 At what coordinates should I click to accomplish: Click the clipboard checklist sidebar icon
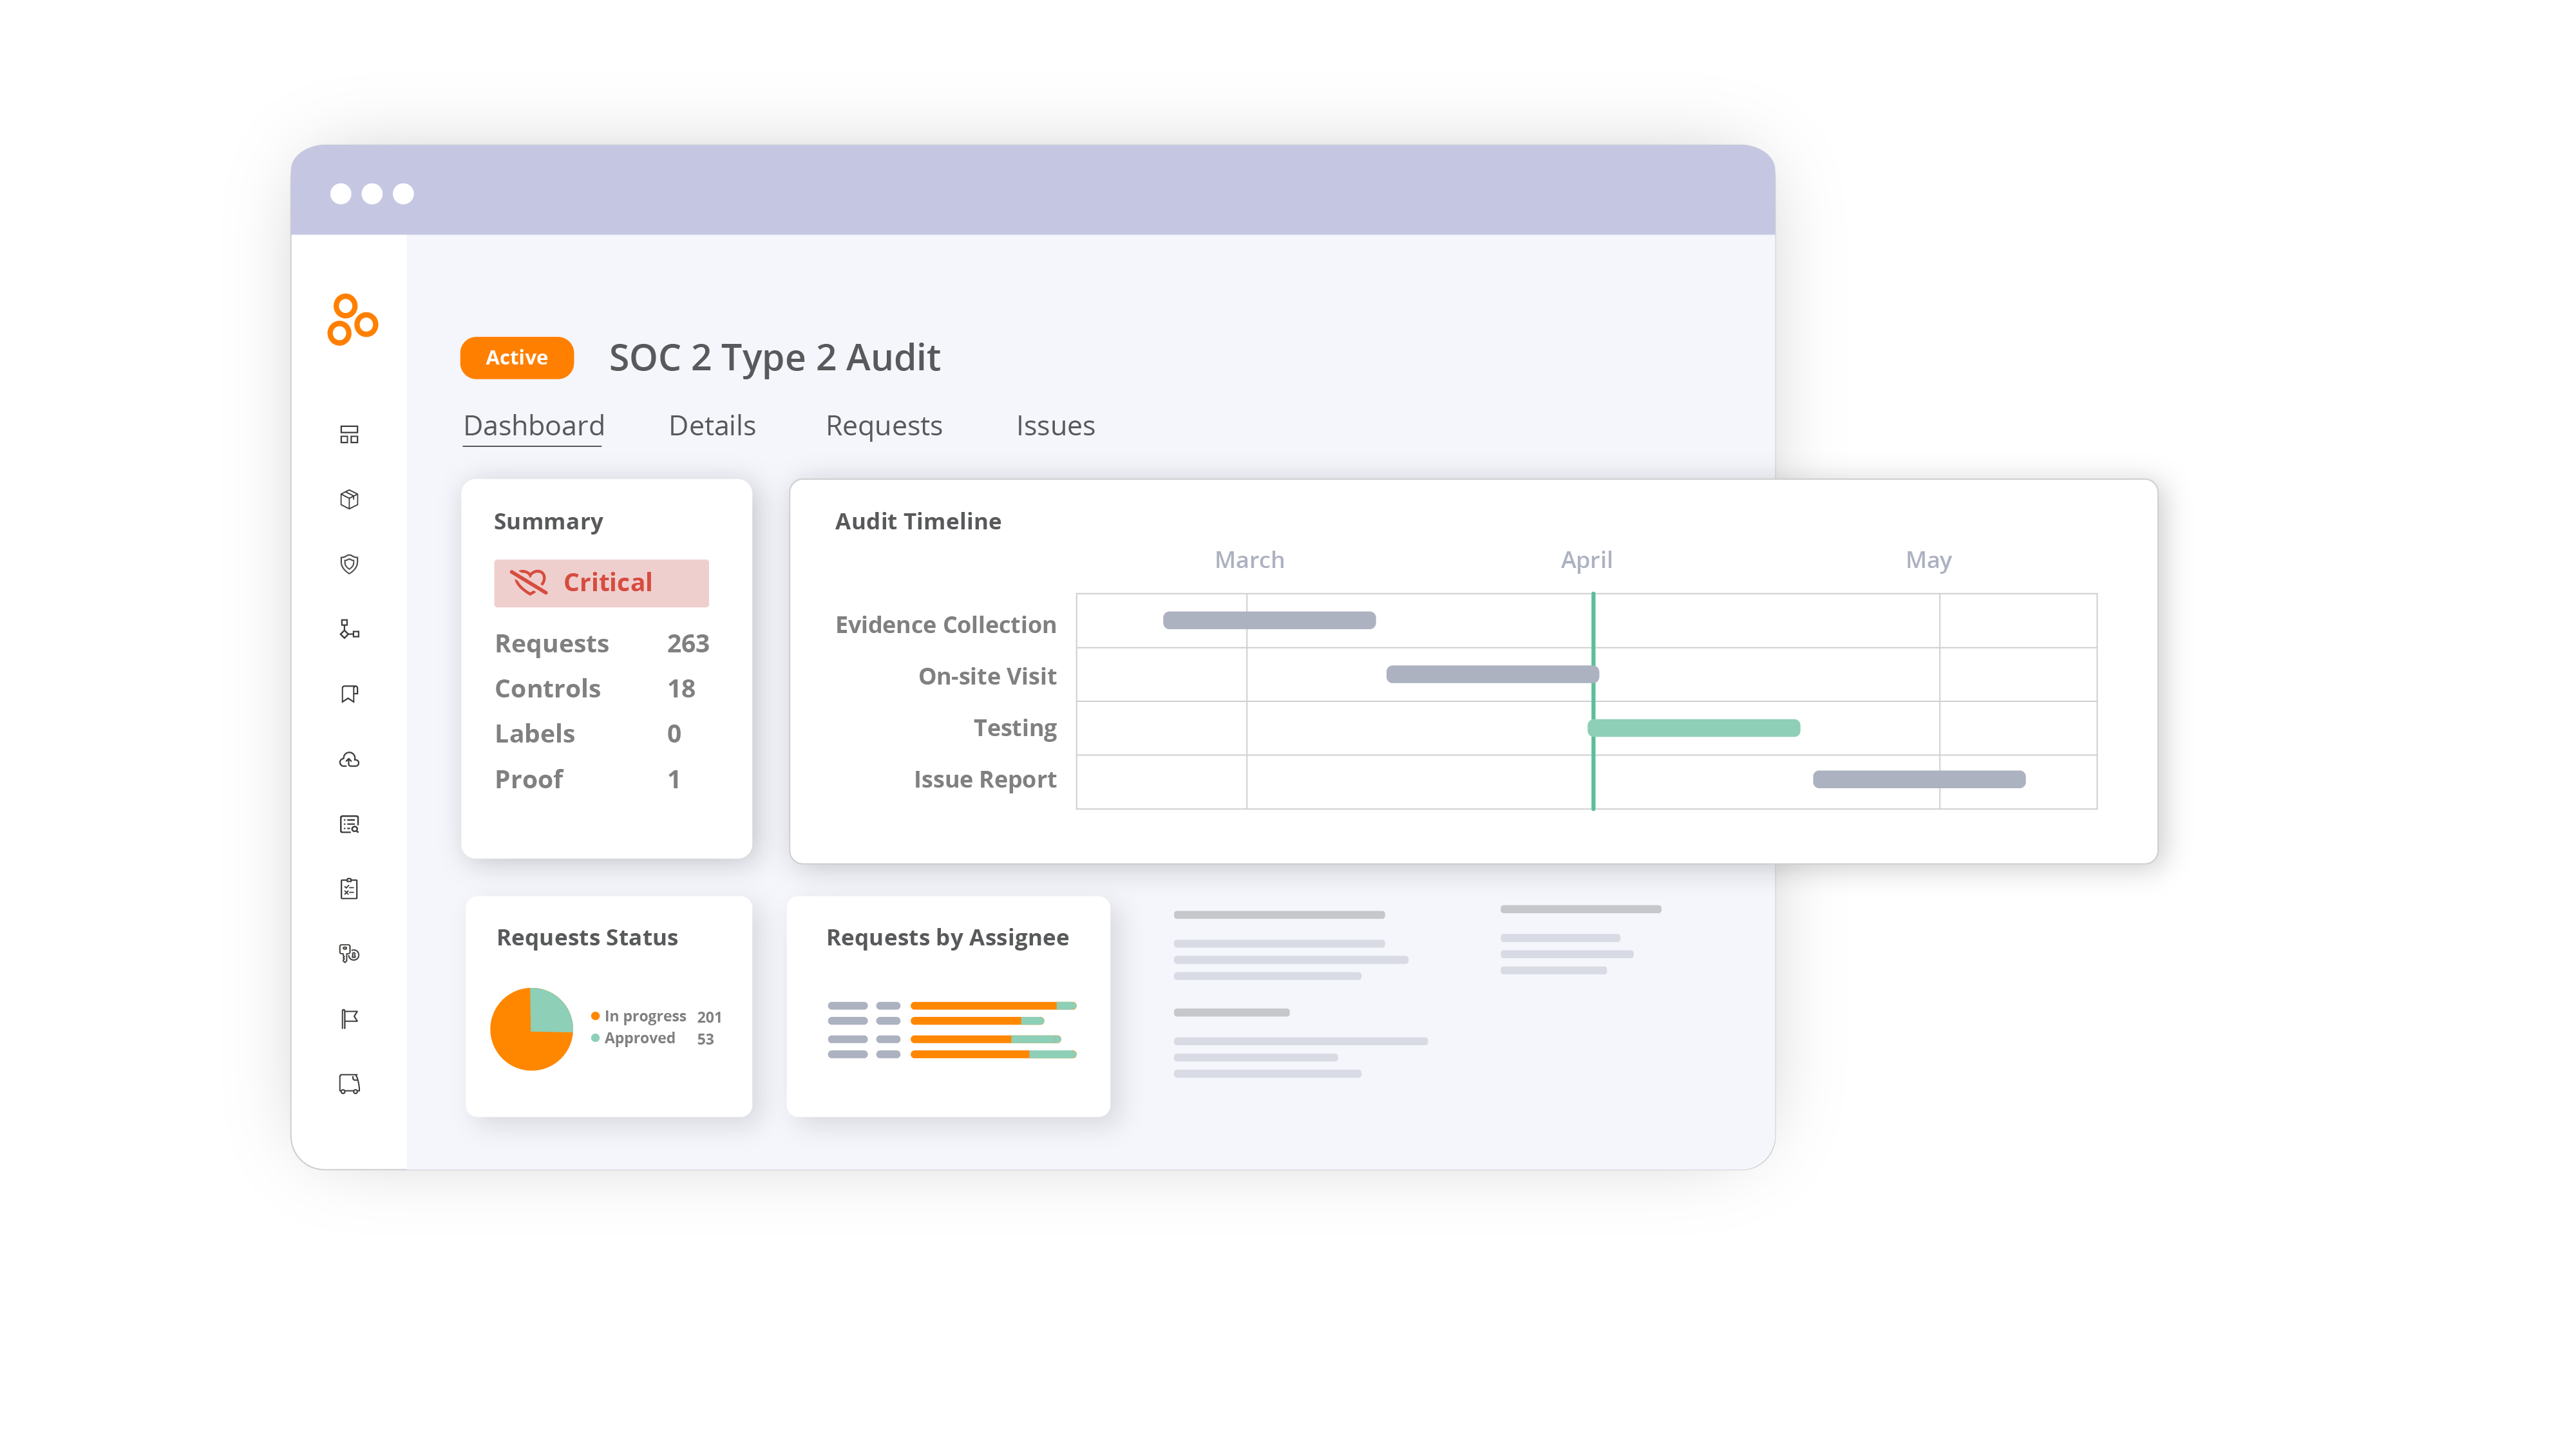pyautogui.click(x=349, y=888)
